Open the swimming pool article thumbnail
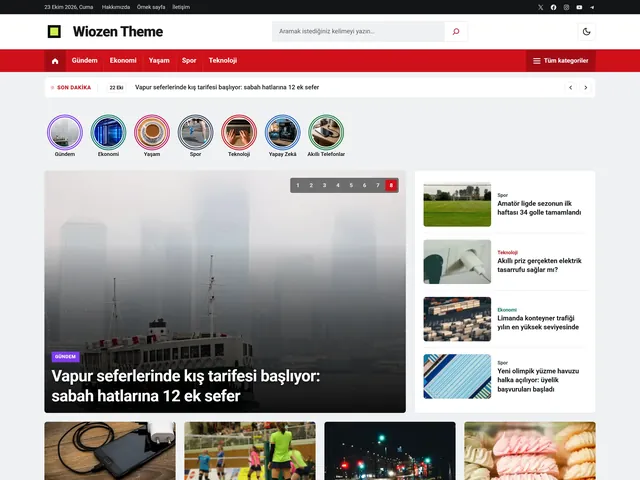The image size is (640, 480). pos(457,376)
